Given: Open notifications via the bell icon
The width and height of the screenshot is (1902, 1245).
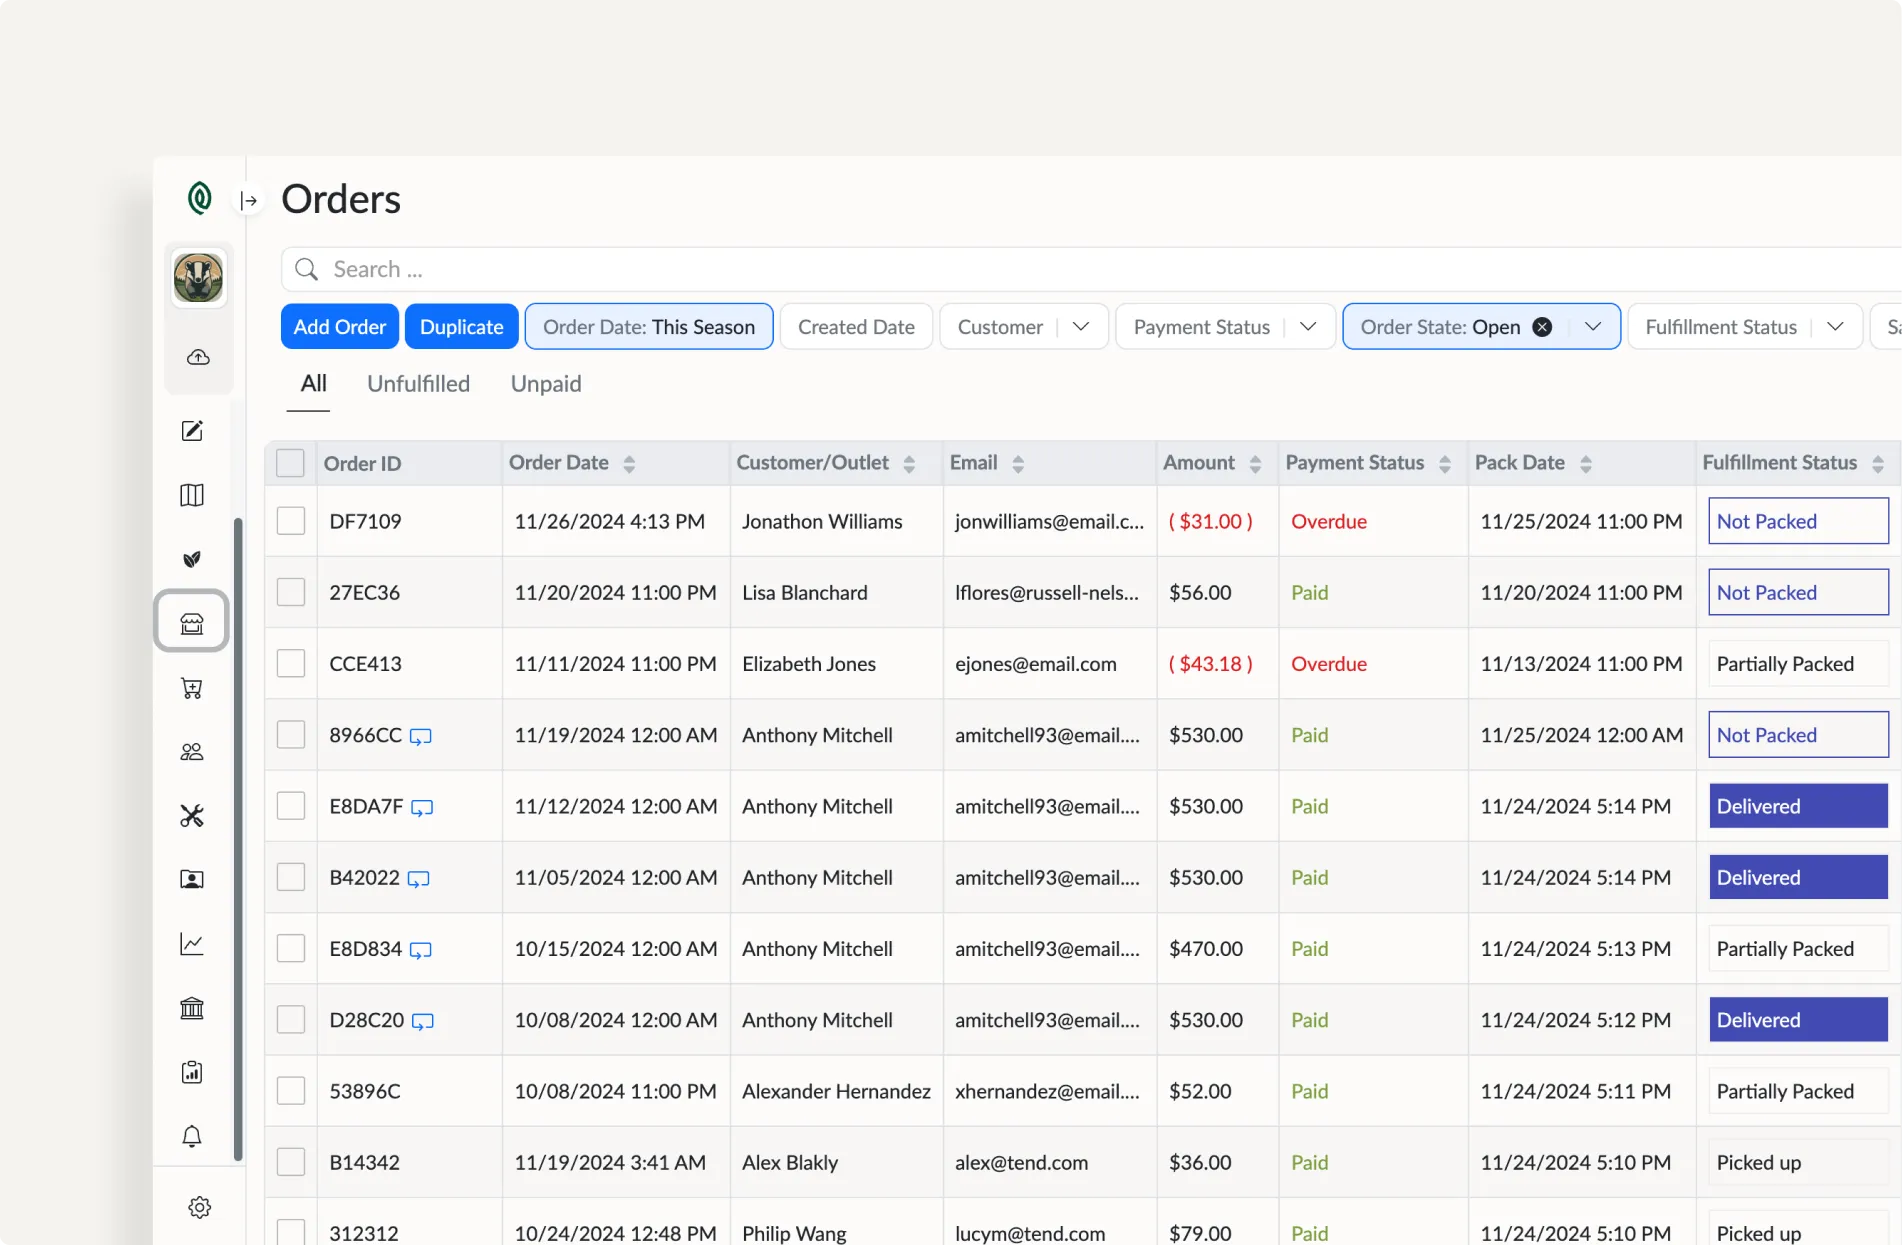Looking at the screenshot, I should pyautogui.click(x=191, y=1136).
